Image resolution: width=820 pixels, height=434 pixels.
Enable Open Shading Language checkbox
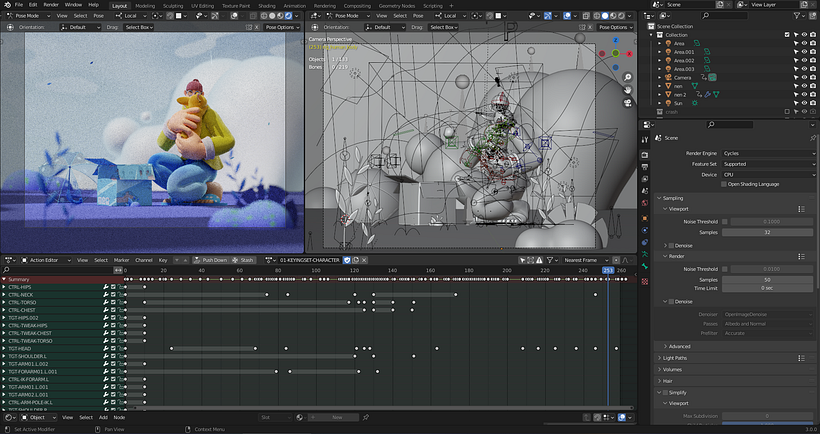(x=724, y=184)
